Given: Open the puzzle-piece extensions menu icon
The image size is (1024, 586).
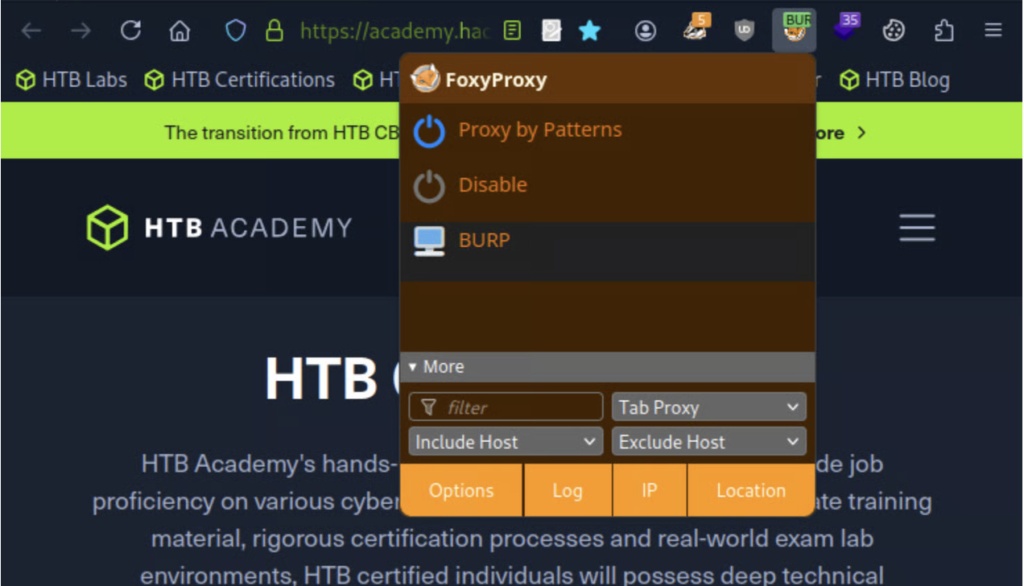Looking at the screenshot, I should (x=943, y=31).
